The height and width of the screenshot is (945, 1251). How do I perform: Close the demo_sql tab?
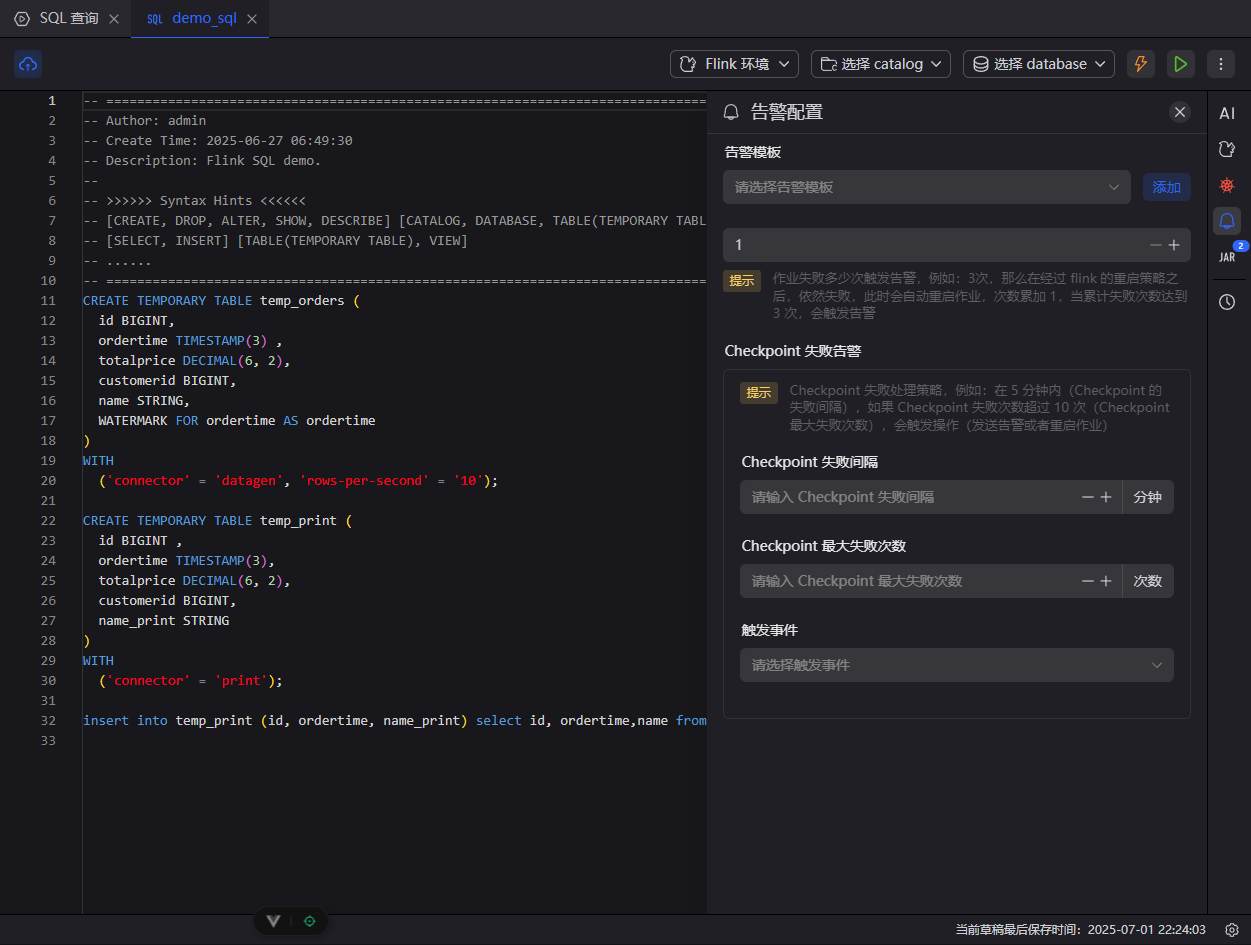[252, 19]
